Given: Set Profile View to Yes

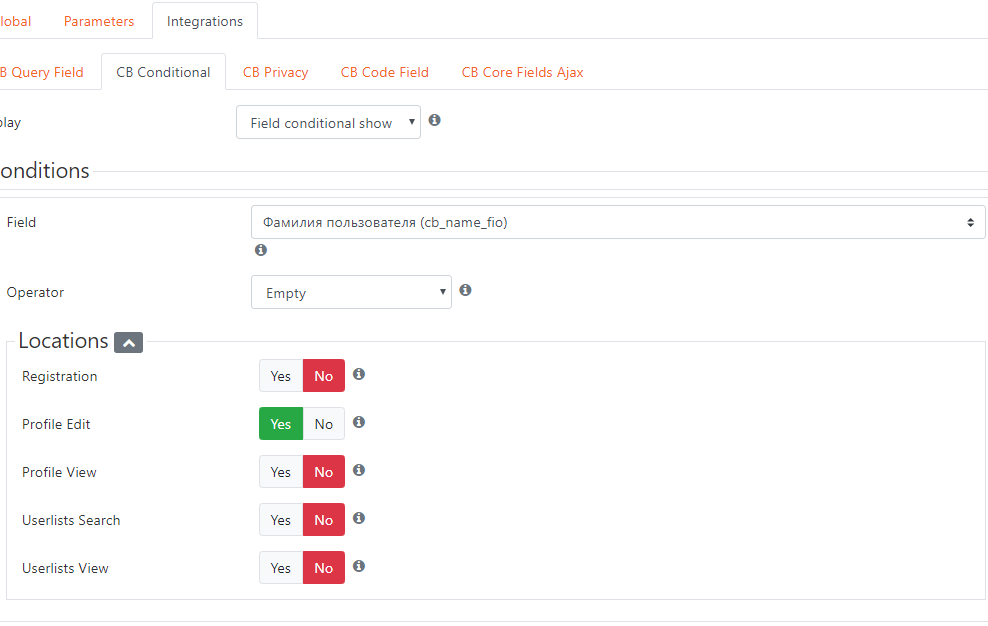Looking at the screenshot, I should (281, 472).
